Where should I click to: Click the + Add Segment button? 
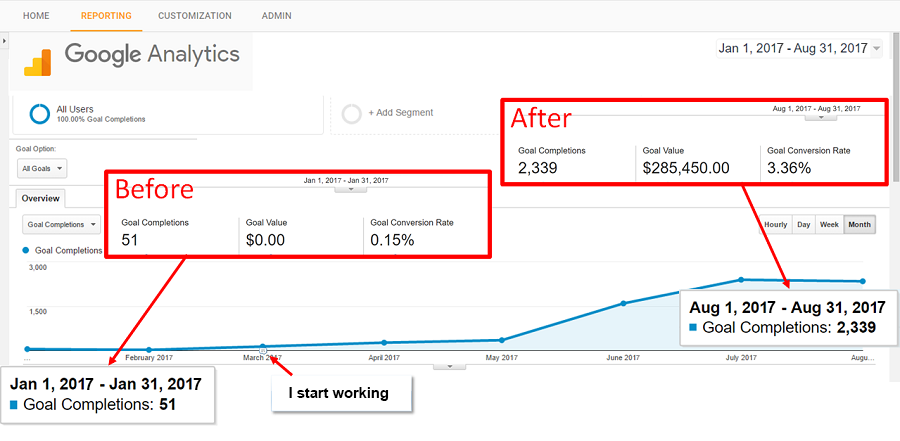[x=400, y=113]
